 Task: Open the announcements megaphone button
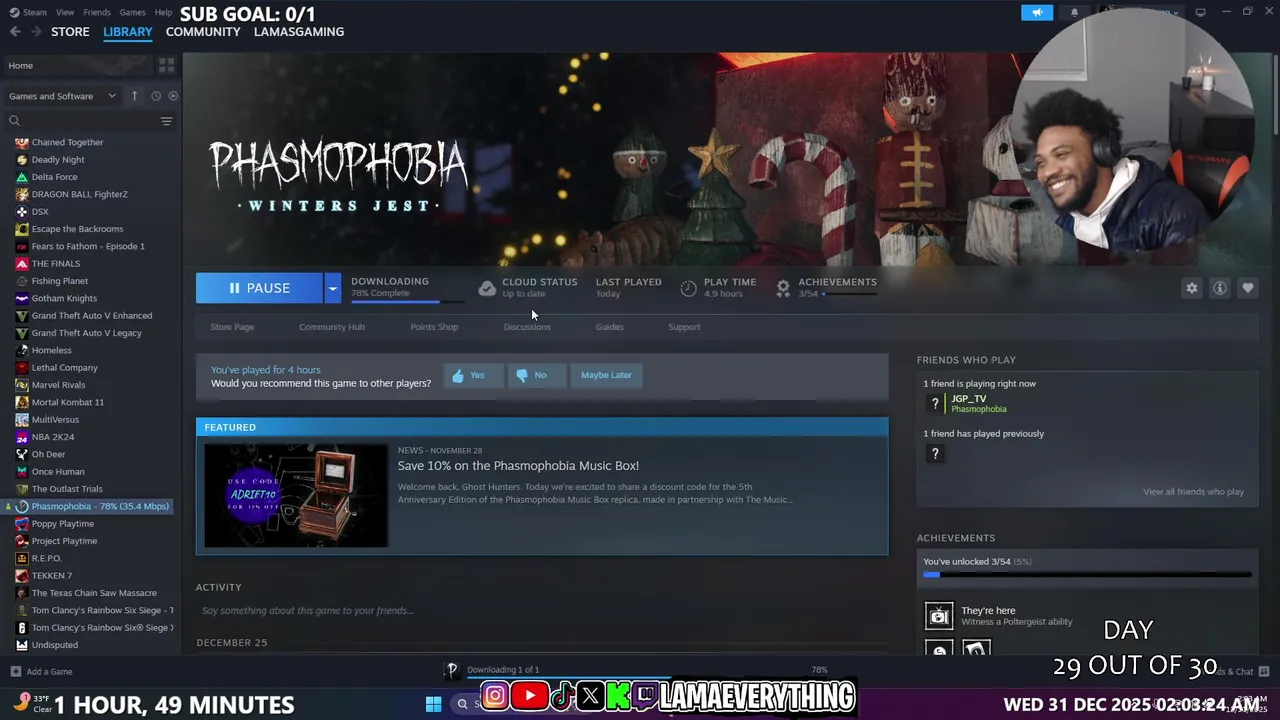point(1037,12)
